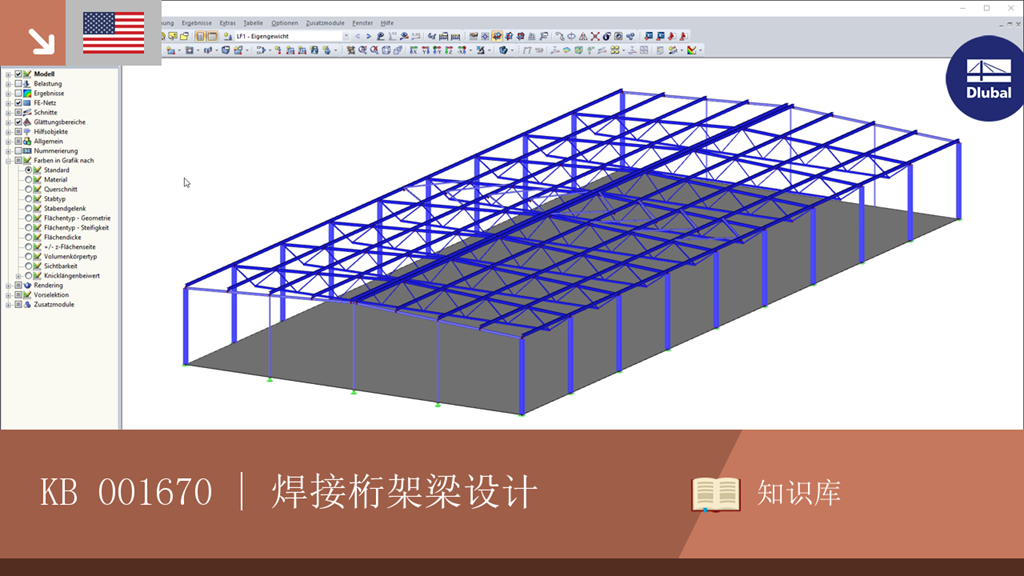
Task: Click the red X toolbar icon
Action: tap(595, 37)
